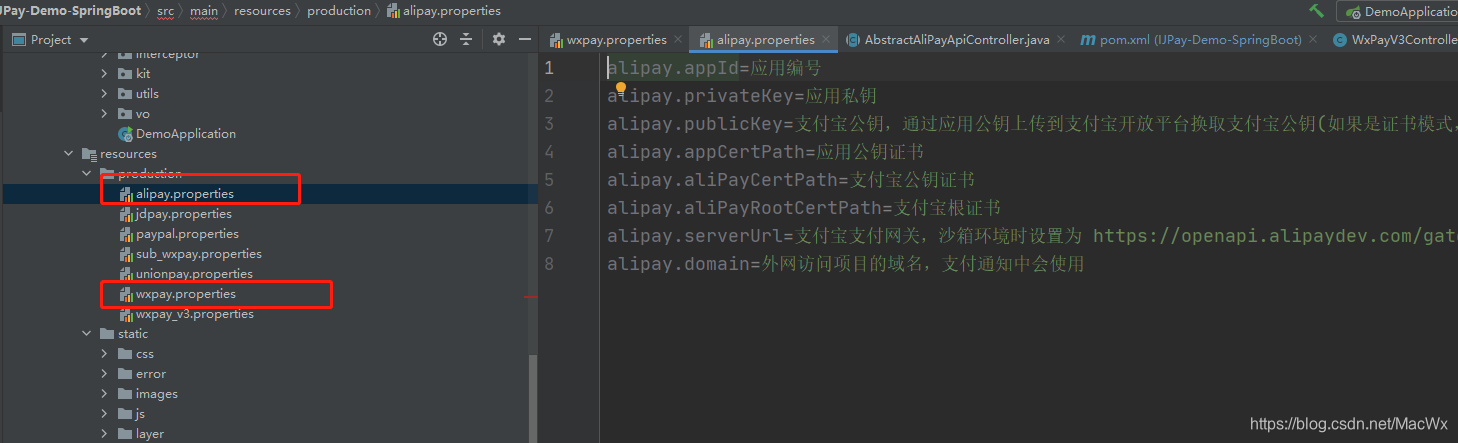
Task: Hide the Project panel with minus icon
Action: coord(525,40)
